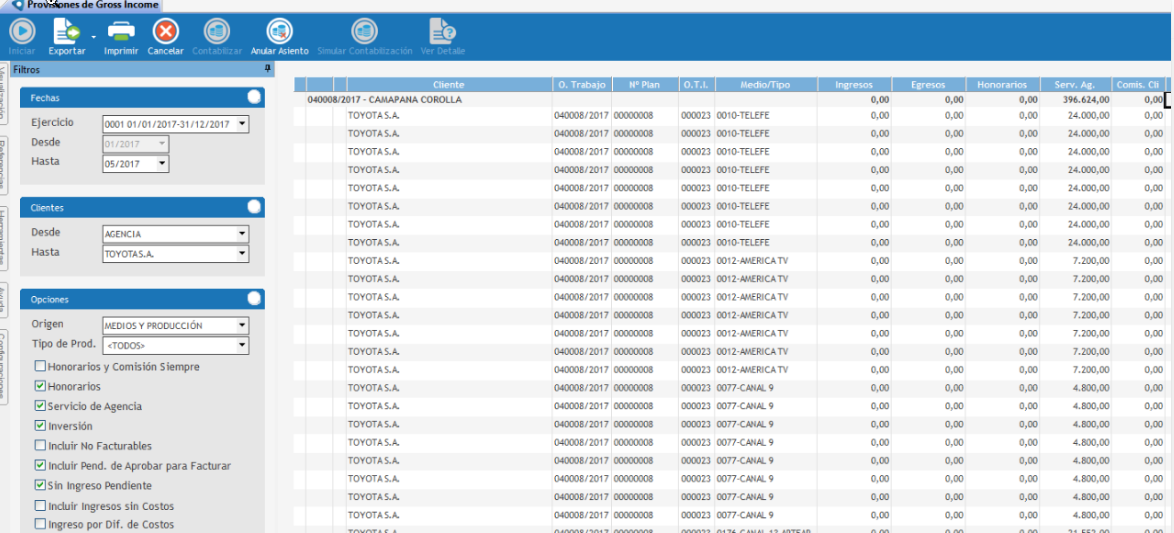
Task: Collapse the Fechas section round button
Action: point(254,97)
